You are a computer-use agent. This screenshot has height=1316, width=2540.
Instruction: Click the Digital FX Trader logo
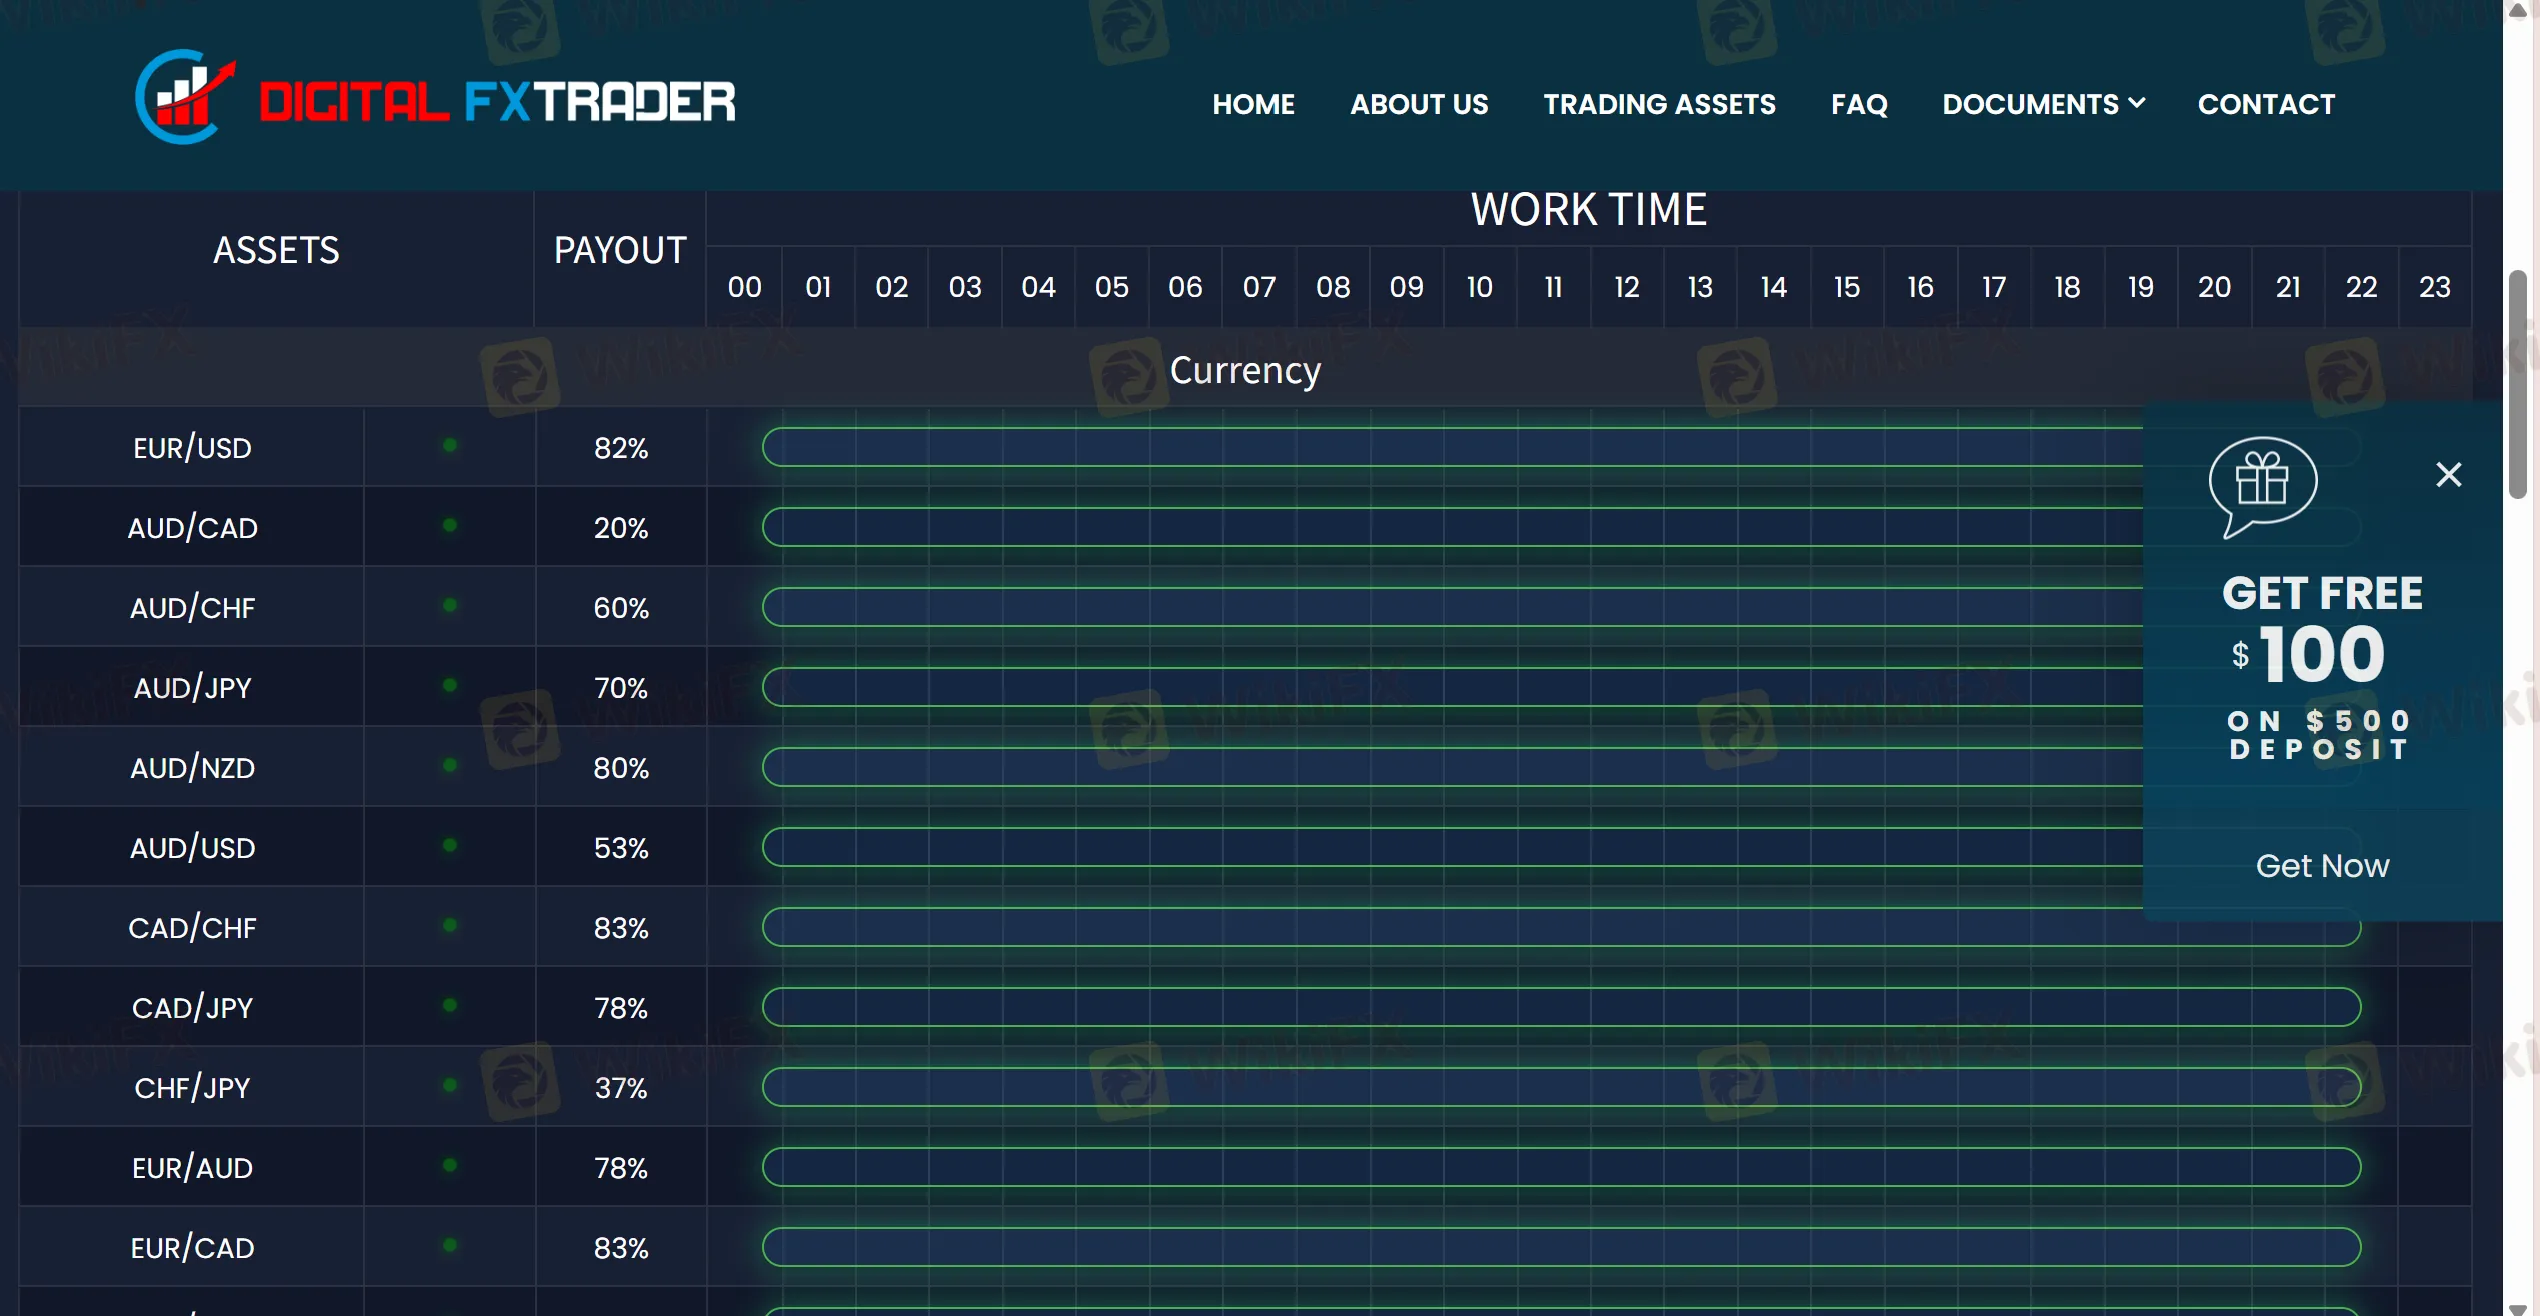pos(435,99)
